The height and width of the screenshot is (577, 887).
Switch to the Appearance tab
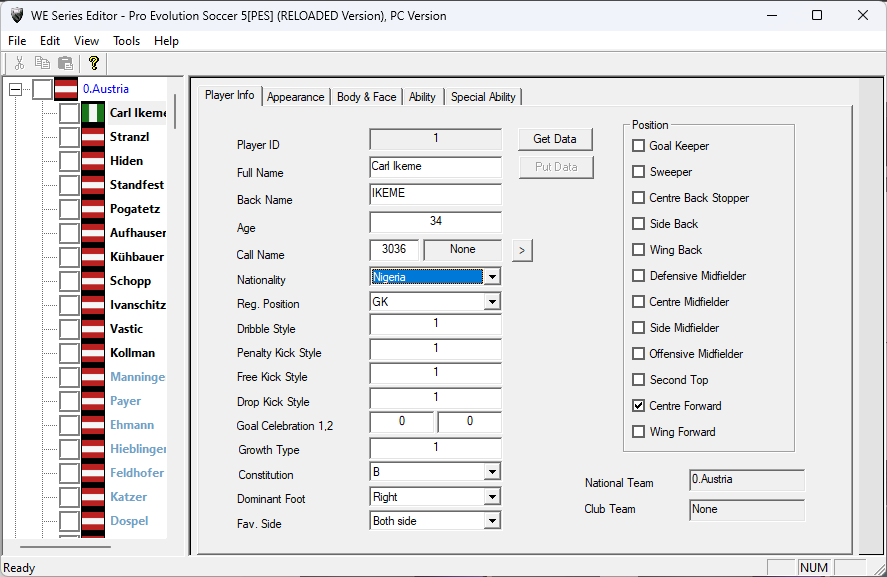coord(295,97)
